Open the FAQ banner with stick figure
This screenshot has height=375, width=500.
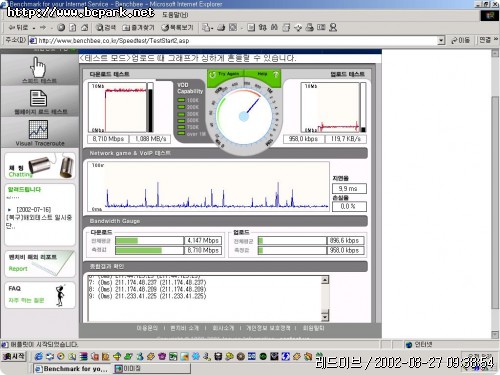[x=40, y=295]
